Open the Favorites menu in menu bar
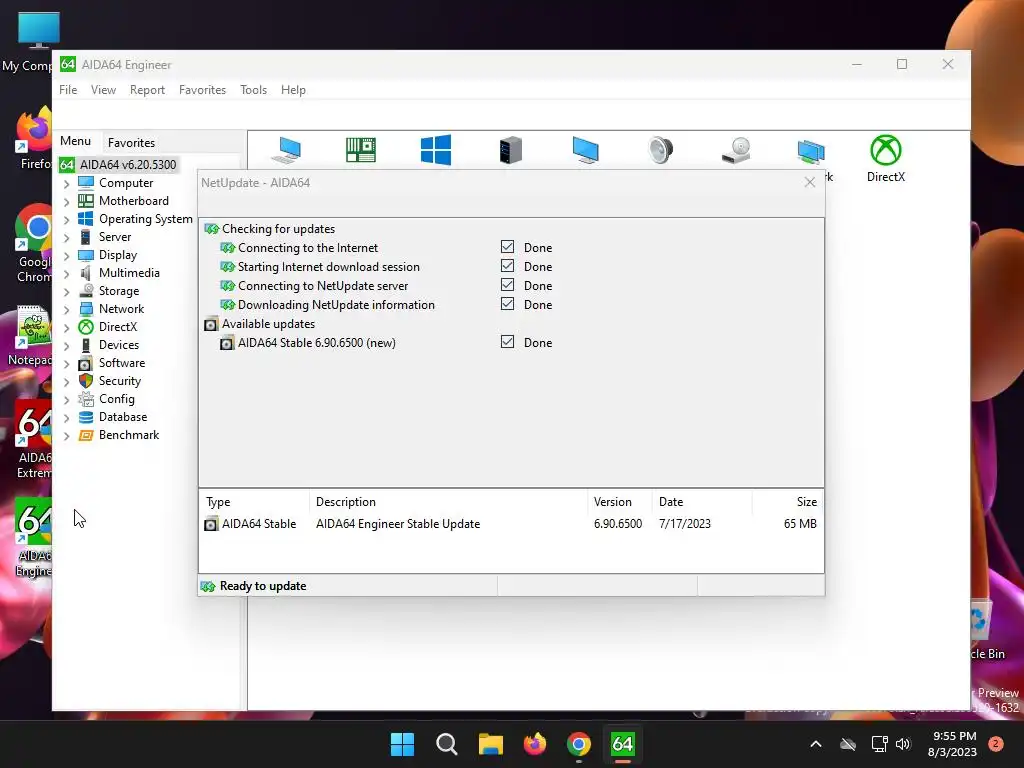Image resolution: width=1024 pixels, height=768 pixels. coord(202,89)
